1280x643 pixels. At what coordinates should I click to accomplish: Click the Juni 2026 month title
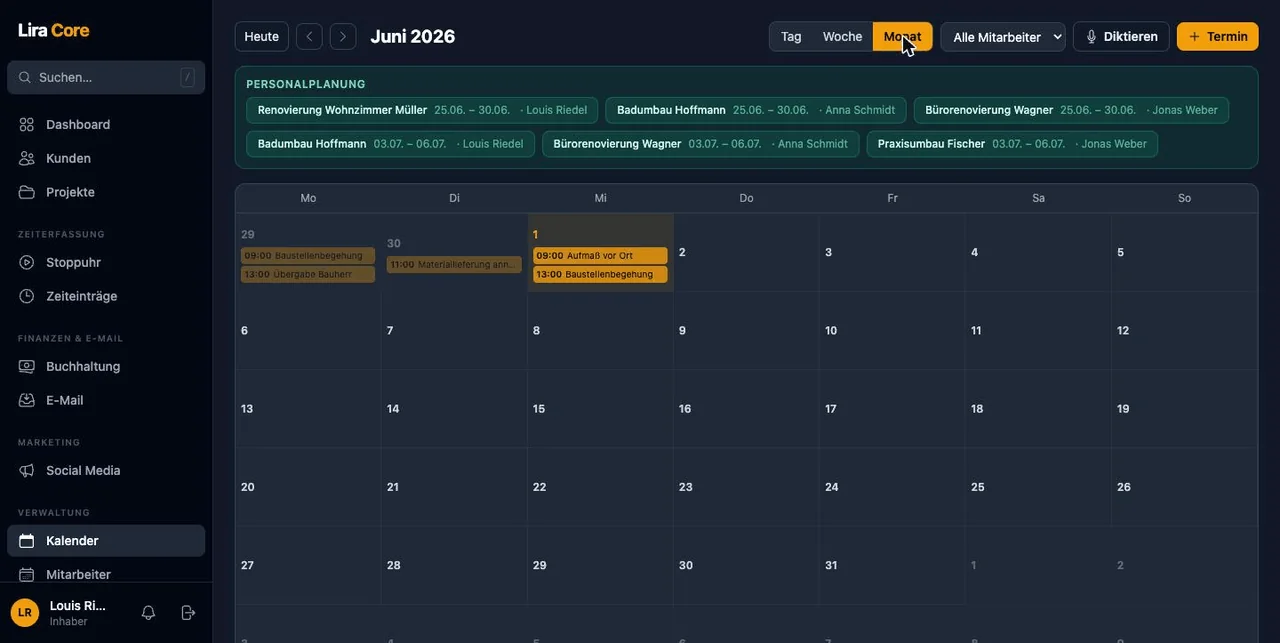click(413, 37)
